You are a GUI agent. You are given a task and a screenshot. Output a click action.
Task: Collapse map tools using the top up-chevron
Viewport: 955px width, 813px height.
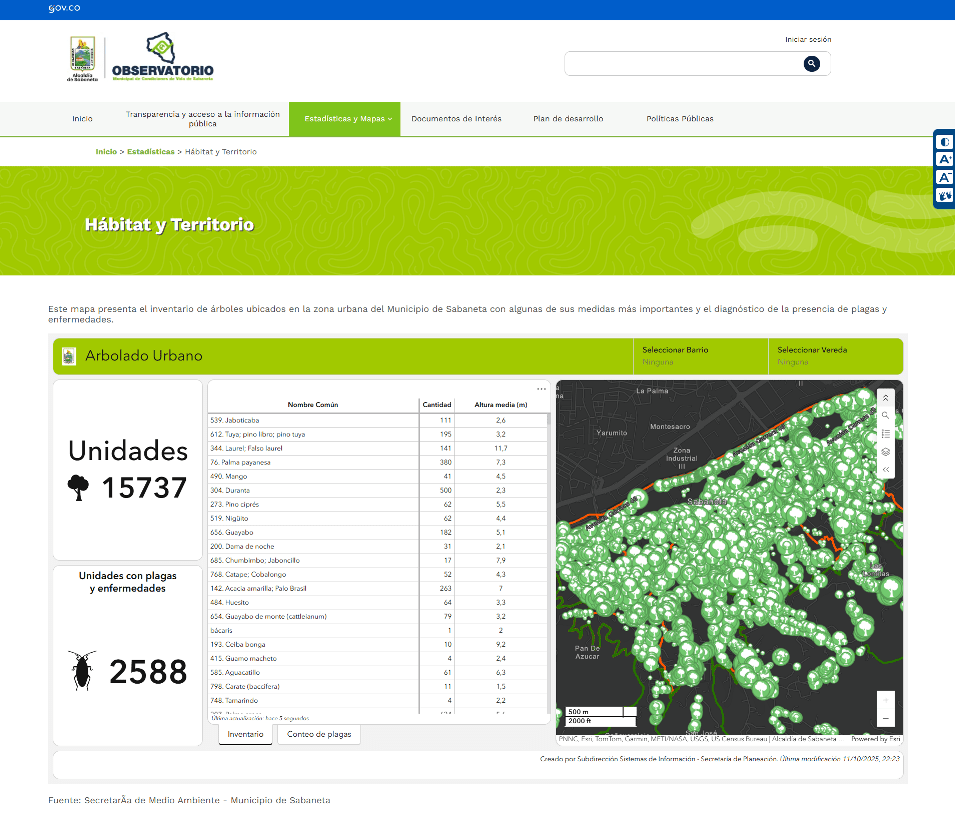(x=885, y=398)
